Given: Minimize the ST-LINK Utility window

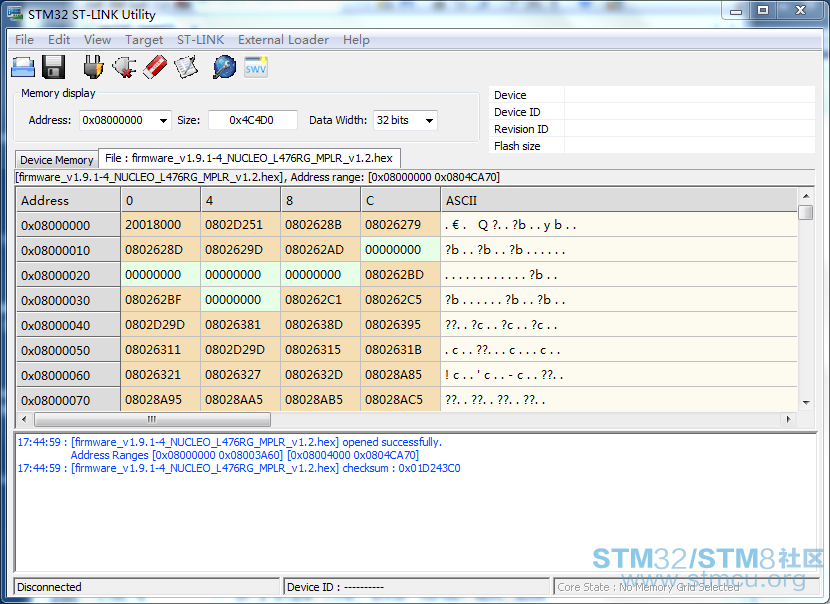Looking at the screenshot, I should click(736, 11).
